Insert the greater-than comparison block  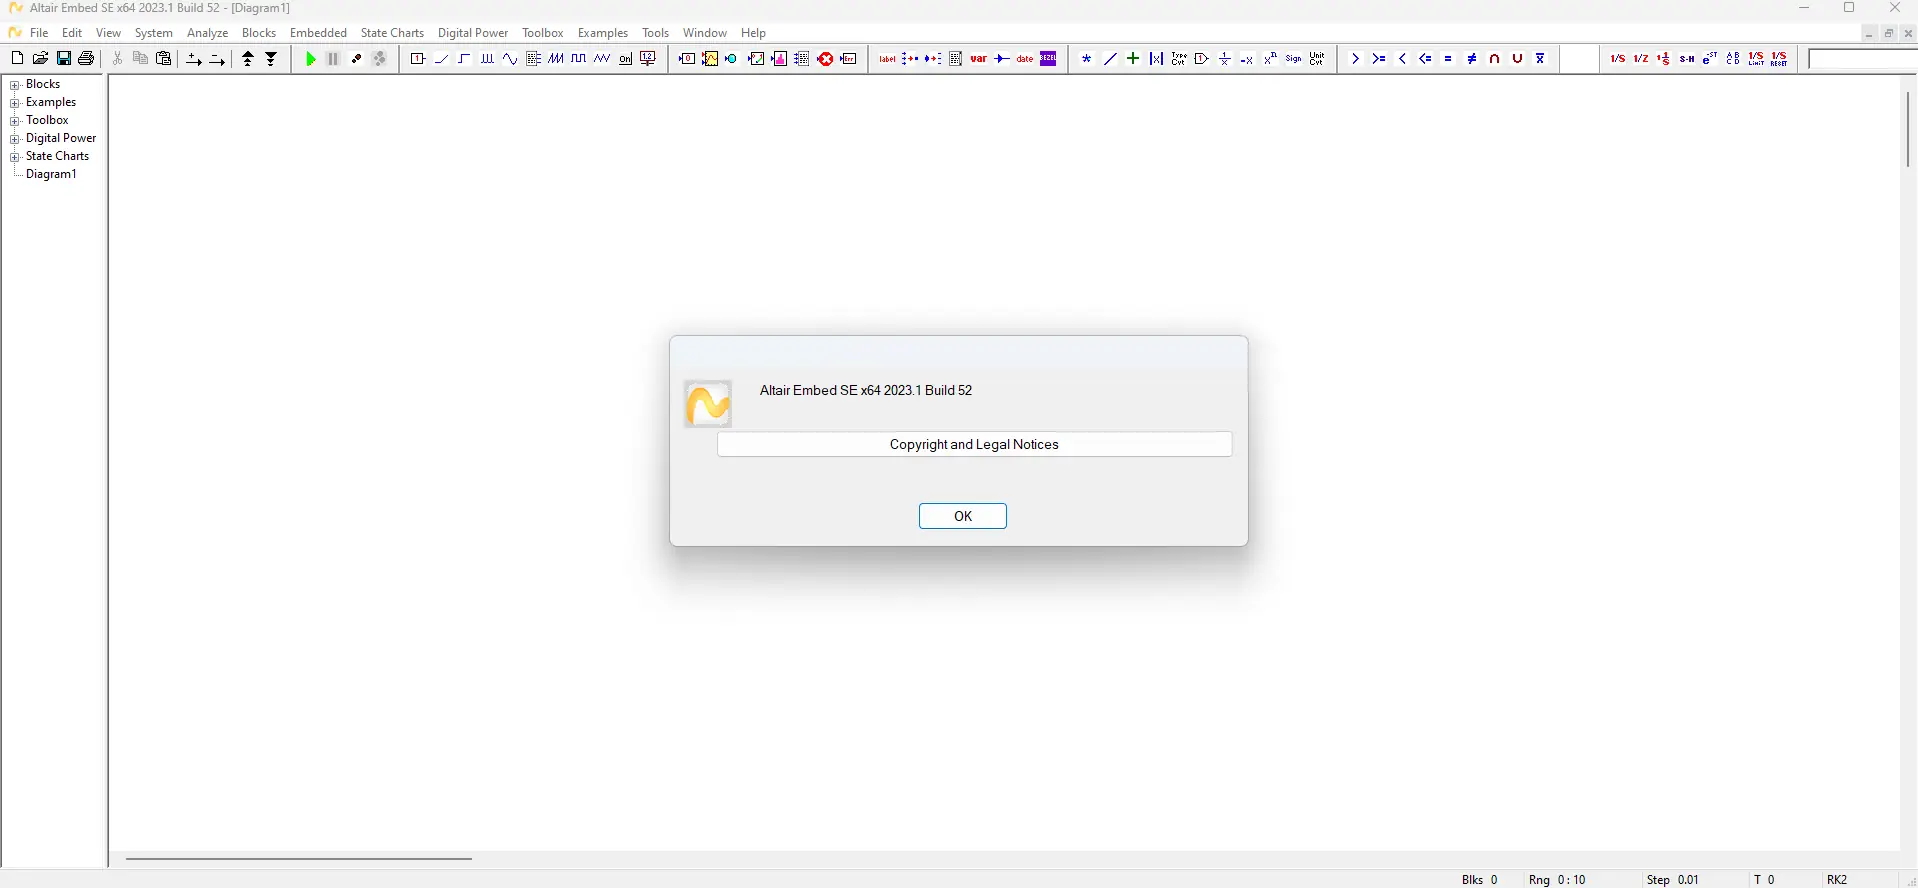(x=1356, y=59)
